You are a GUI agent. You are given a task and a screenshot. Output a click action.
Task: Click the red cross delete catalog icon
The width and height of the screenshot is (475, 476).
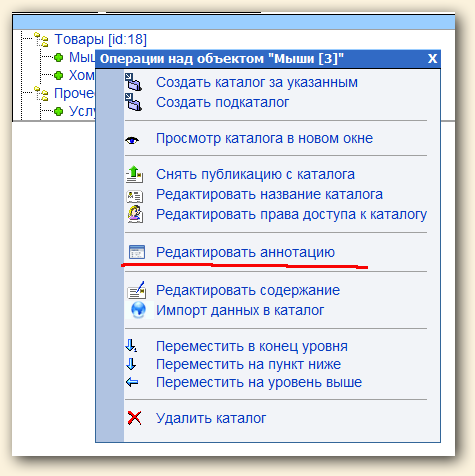pyautogui.click(x=134, y=418)
